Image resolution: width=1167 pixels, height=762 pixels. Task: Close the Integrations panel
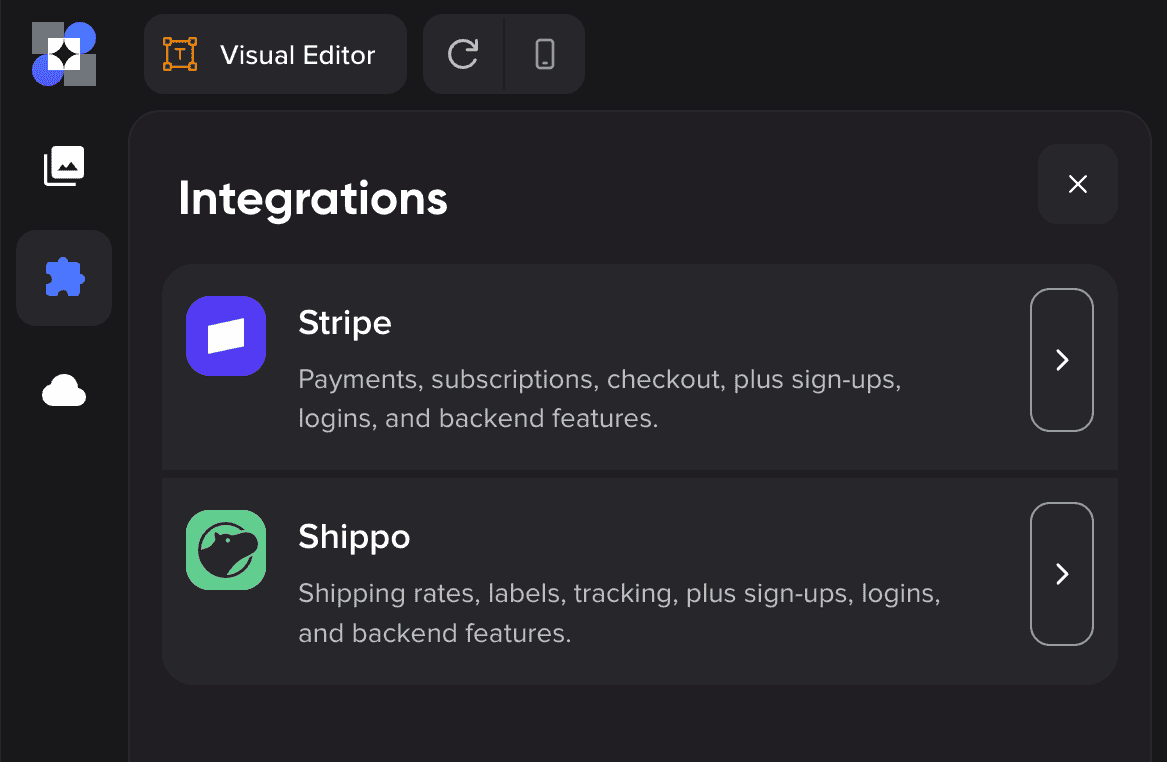[x=1078, y=184]
